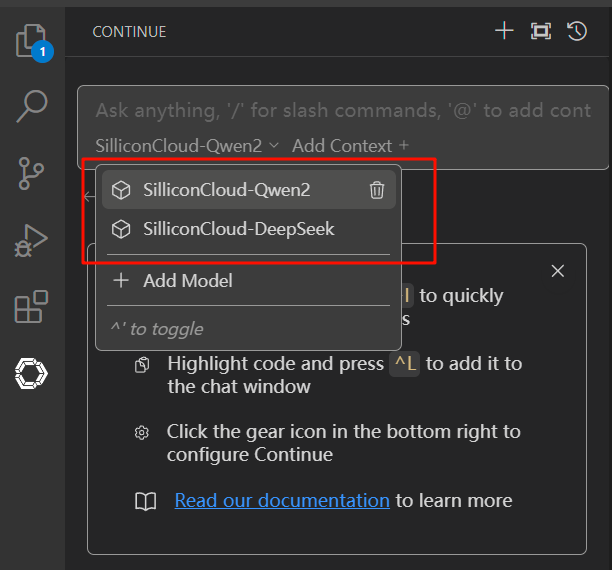
Task: Click Add Context below the prompt box
Action: pos(350,145)
